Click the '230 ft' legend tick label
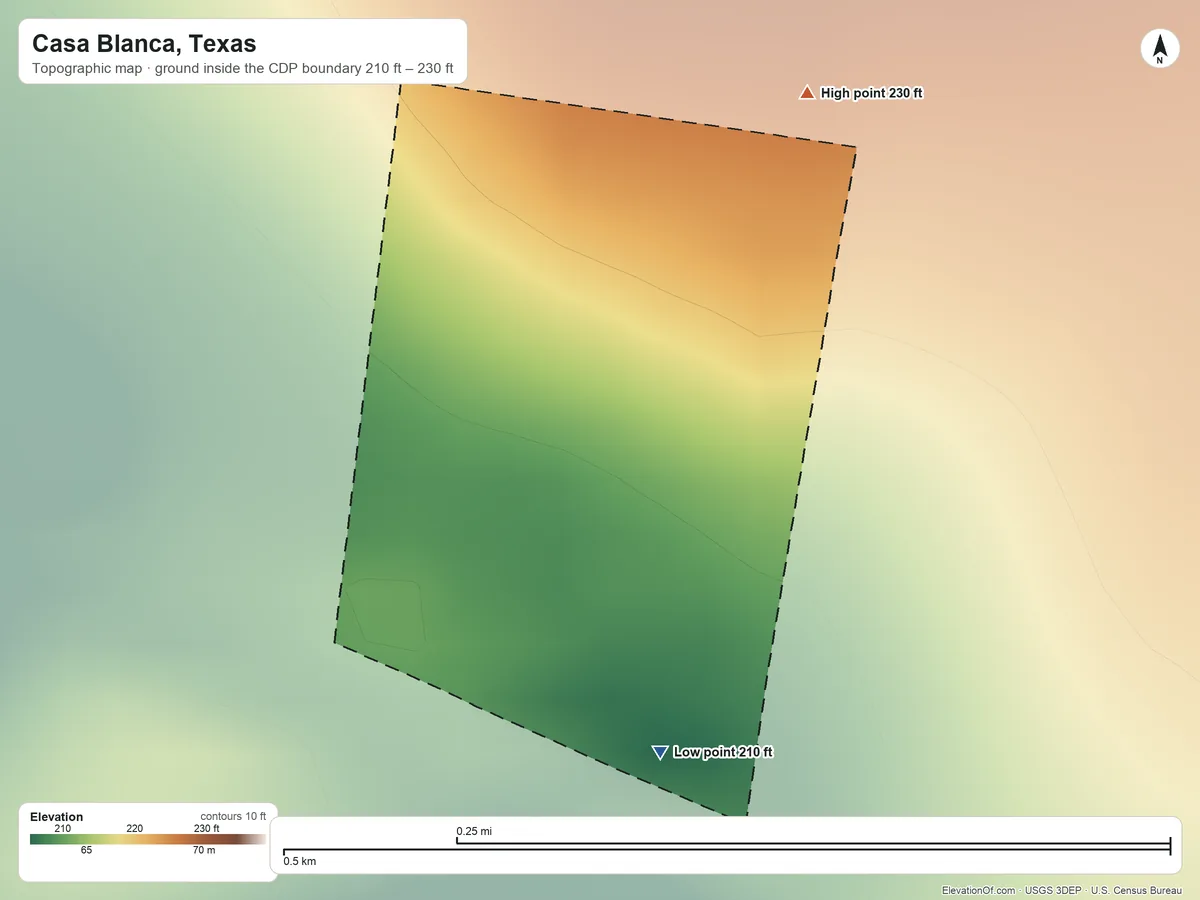 pos(206,828)
